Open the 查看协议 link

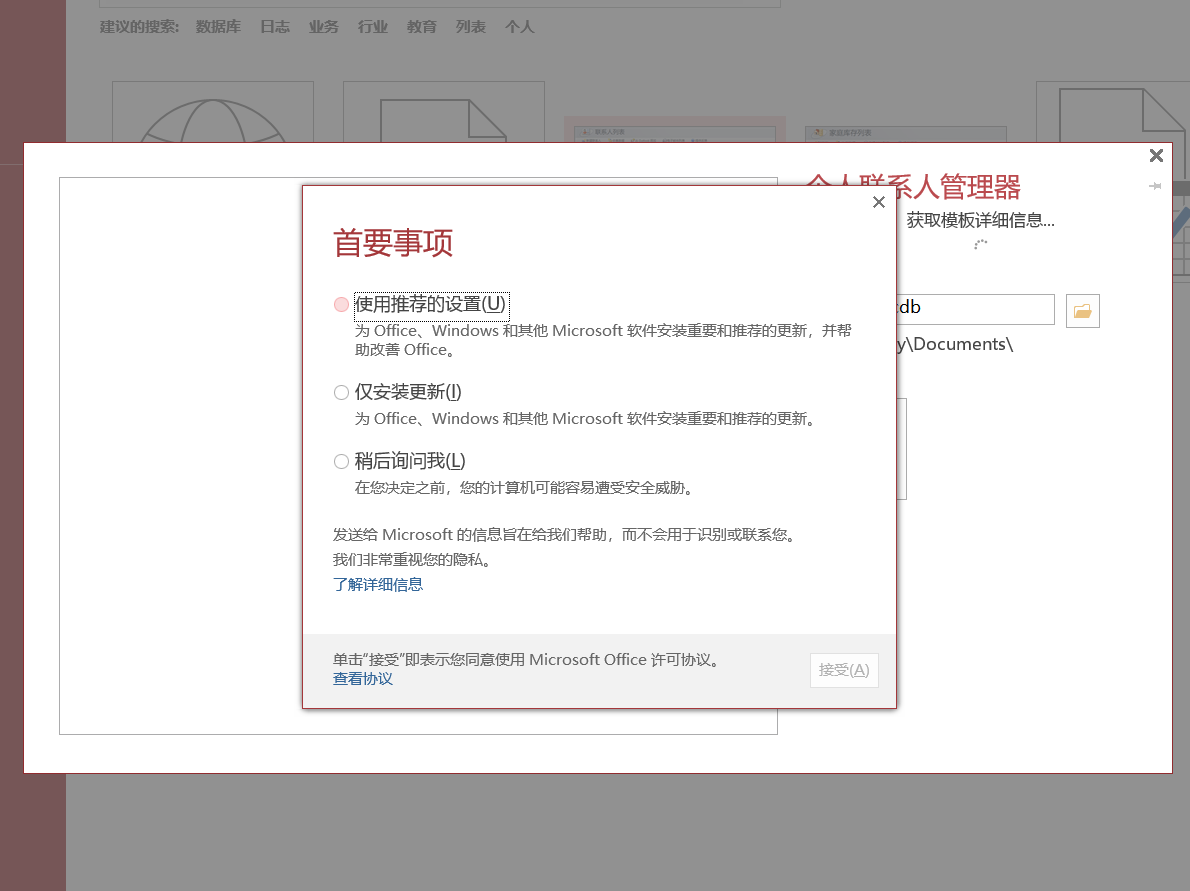(363, 678)
